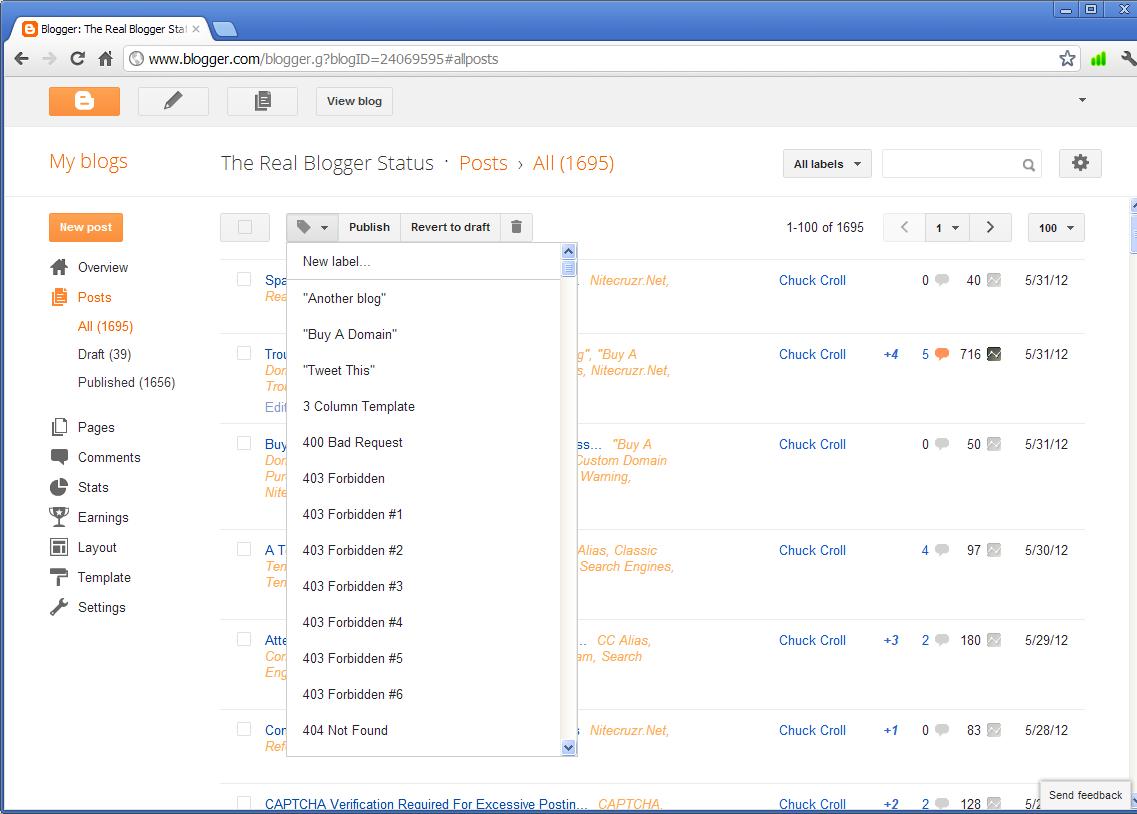Screen dimensions: 1137x814
Task: Click the orange Blogger home icon
Action: (x=84, y=101)
